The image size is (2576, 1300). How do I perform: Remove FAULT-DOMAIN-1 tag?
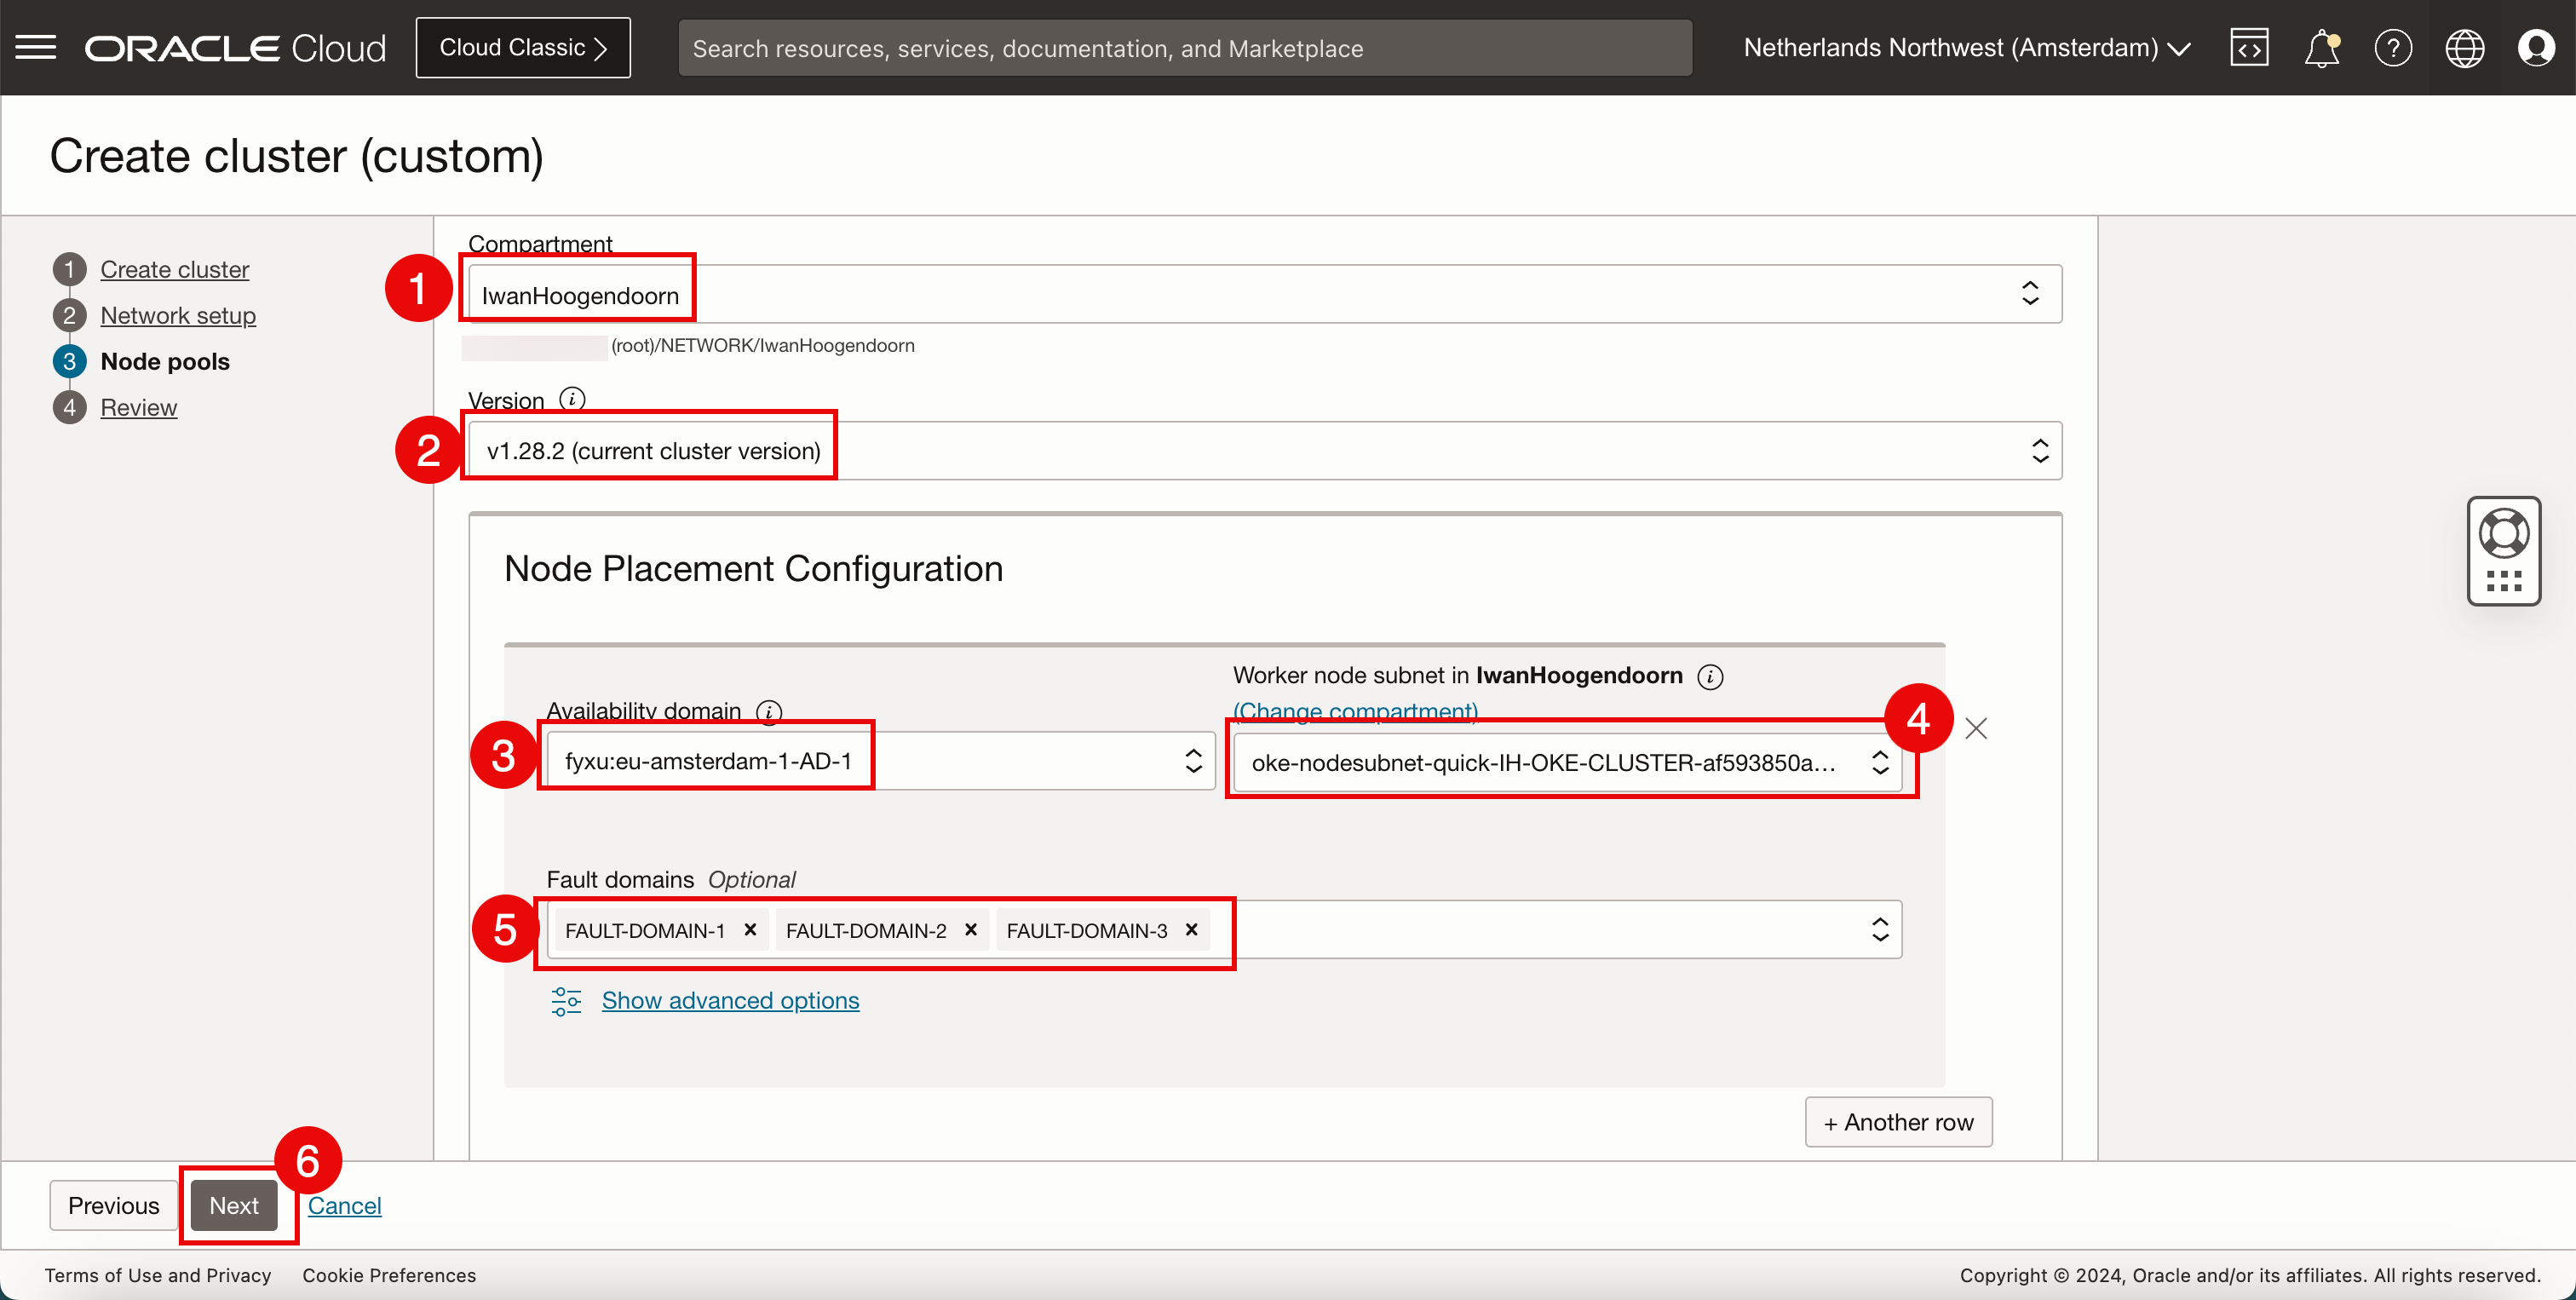point(750,930)
